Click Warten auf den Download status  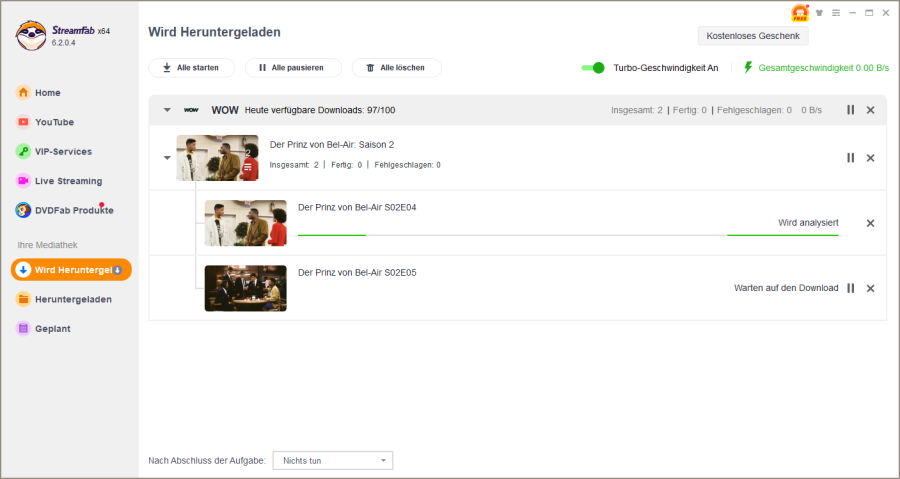coord(786,288)
